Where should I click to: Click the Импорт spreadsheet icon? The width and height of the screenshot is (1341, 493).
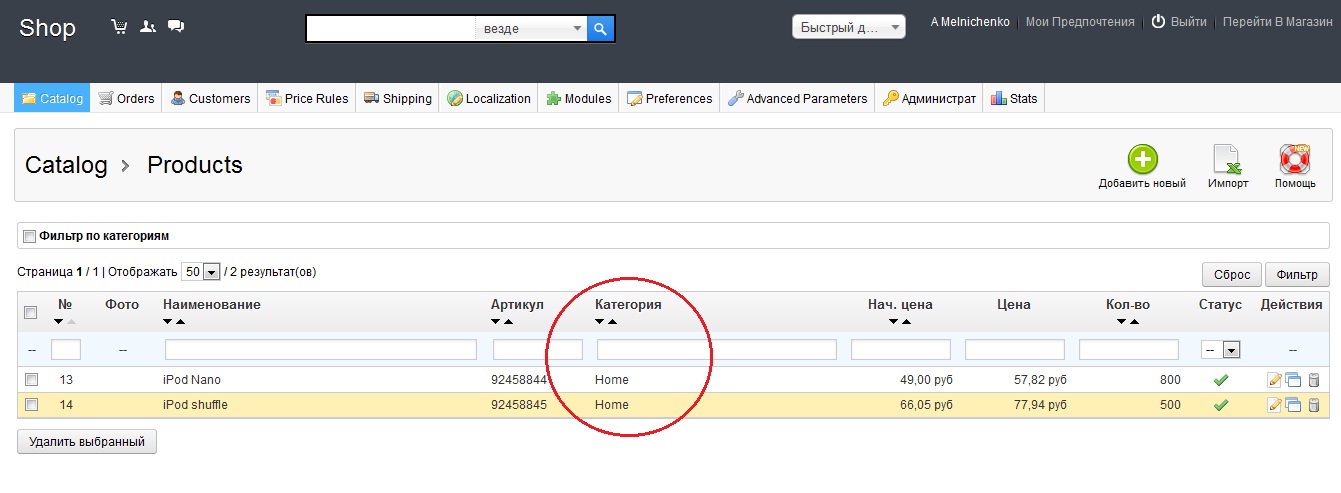1227,160
